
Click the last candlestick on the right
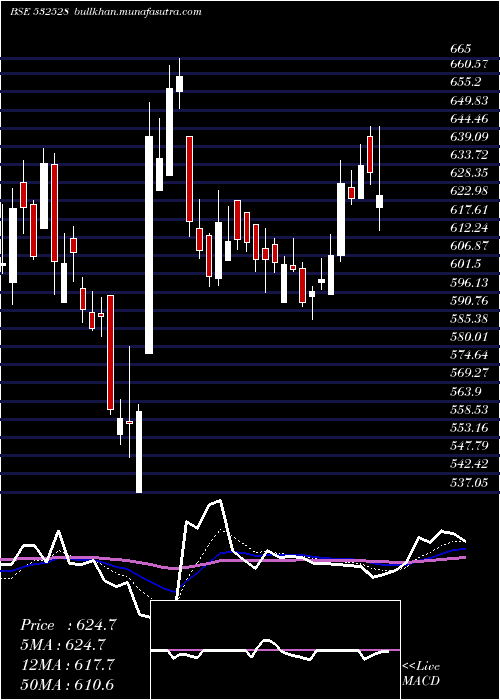pos(379,201)
